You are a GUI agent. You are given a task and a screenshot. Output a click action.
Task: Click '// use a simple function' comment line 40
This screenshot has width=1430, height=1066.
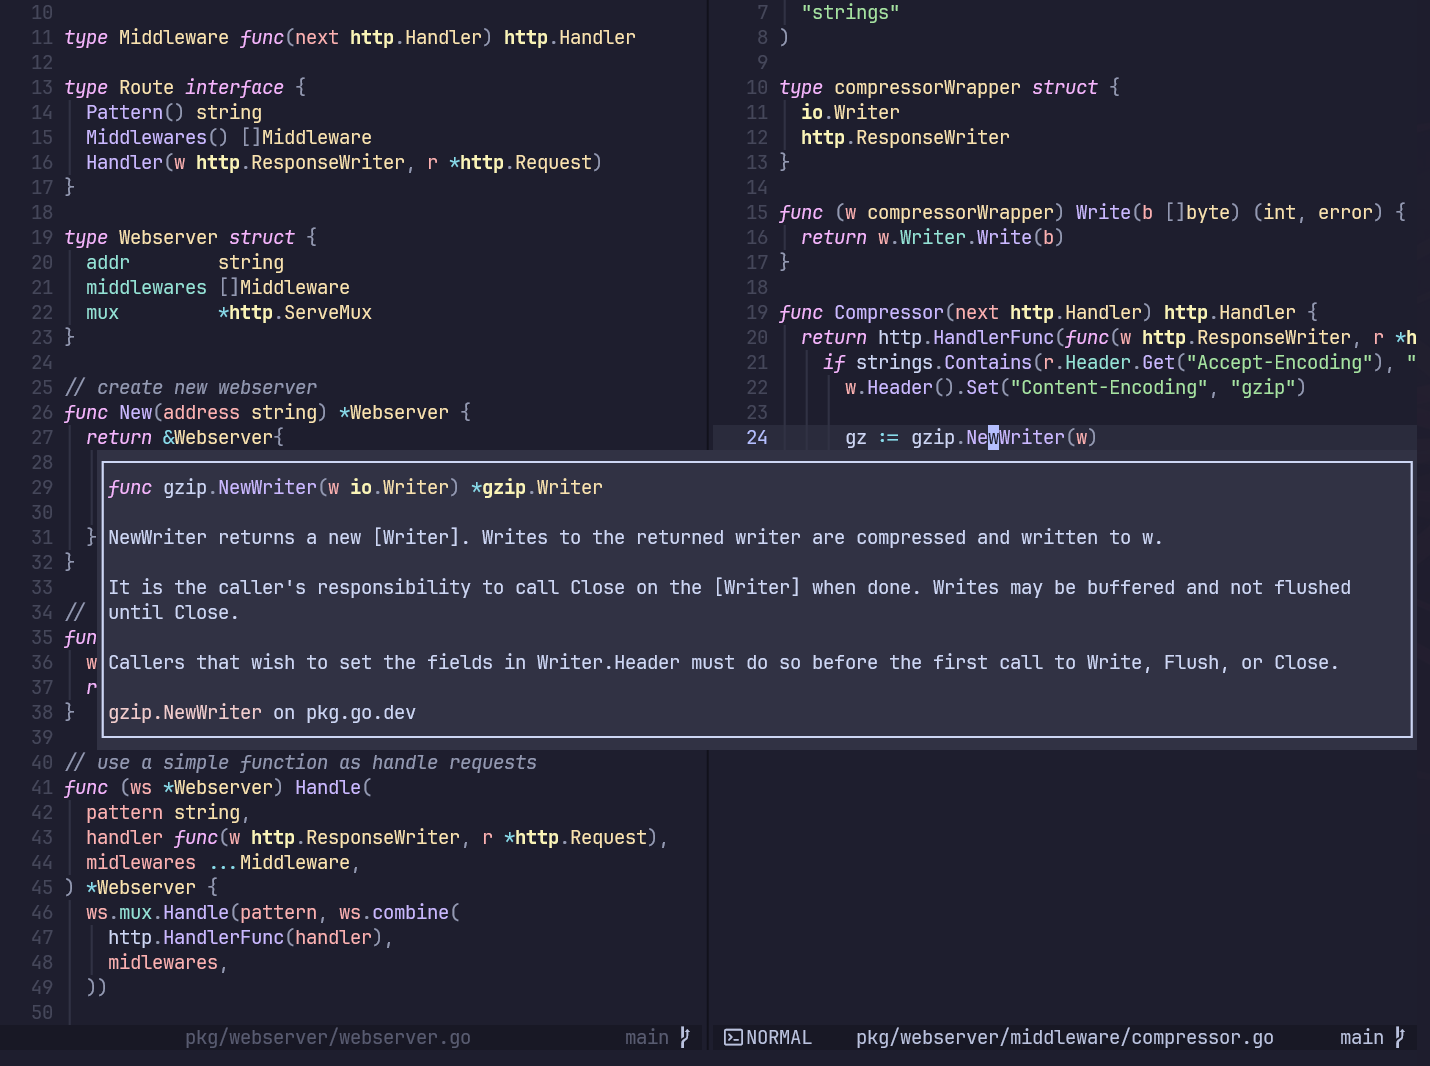click(300, 762)
